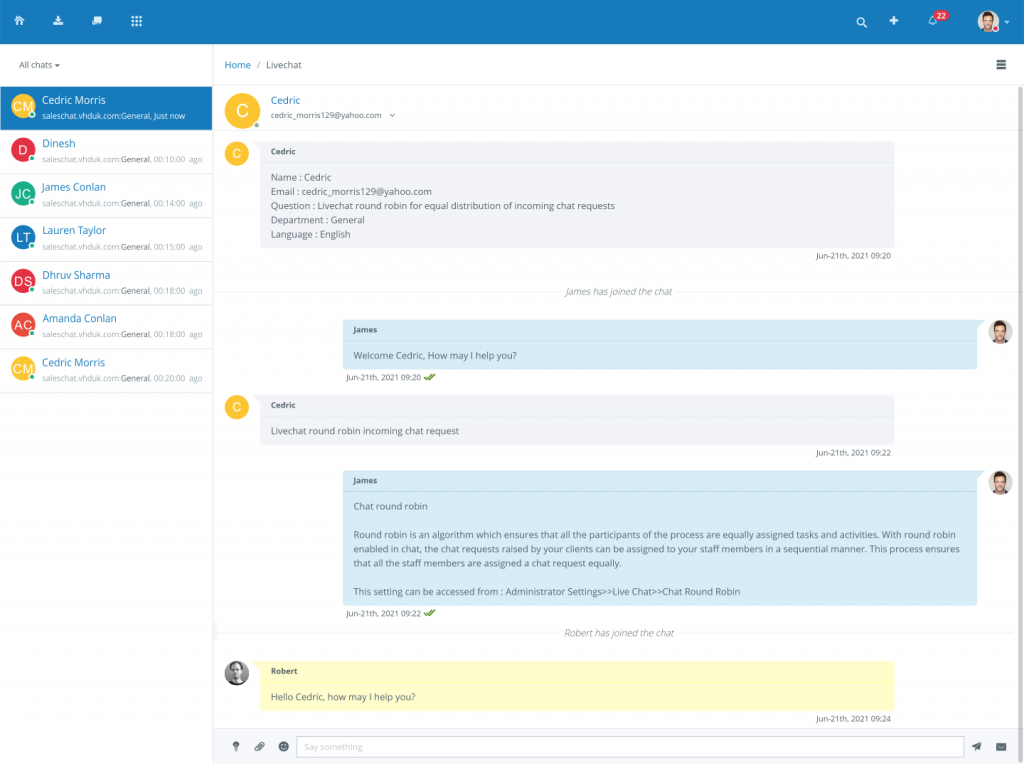Click Cedric's name link in the chat header
The height and width of the screenshot is (766, 1024).
(285, 100)
